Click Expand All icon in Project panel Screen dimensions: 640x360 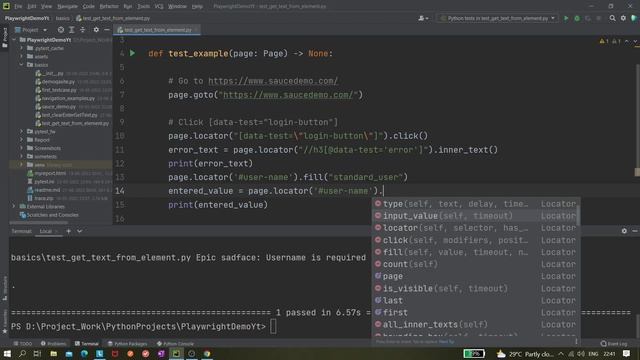click(x=71, y=30)
